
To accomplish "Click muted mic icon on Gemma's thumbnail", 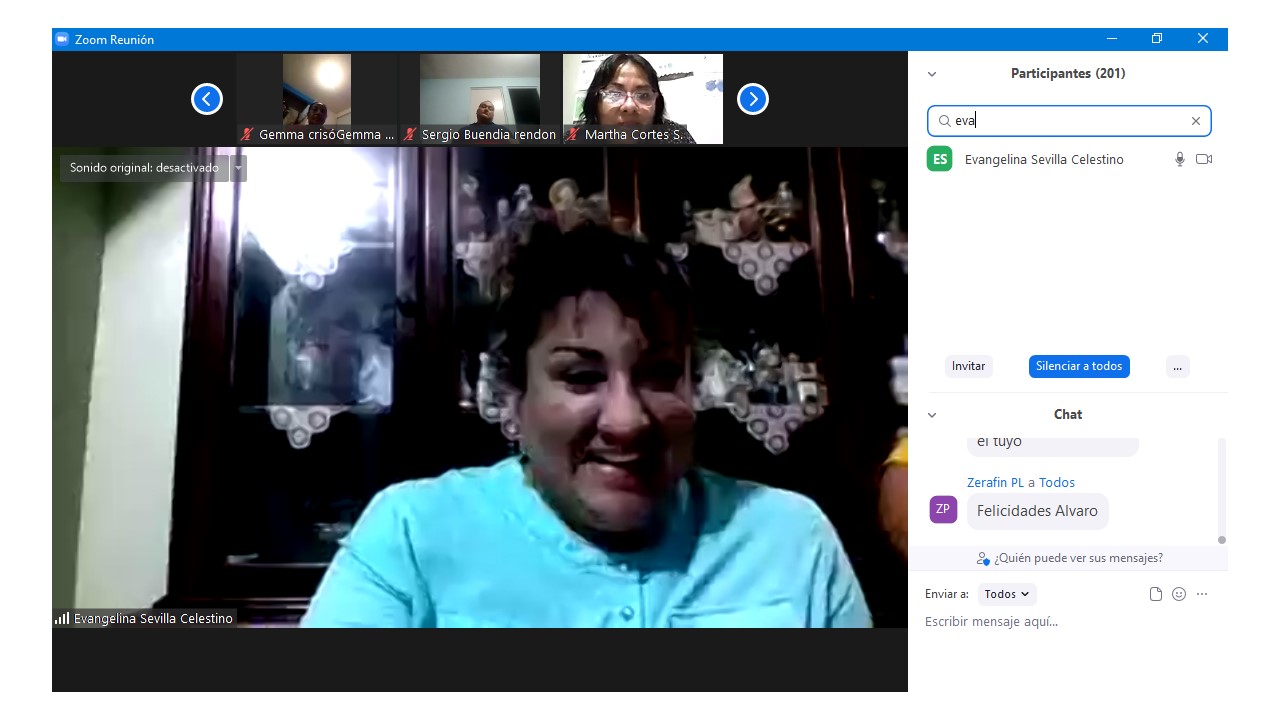I will point(247,134).
